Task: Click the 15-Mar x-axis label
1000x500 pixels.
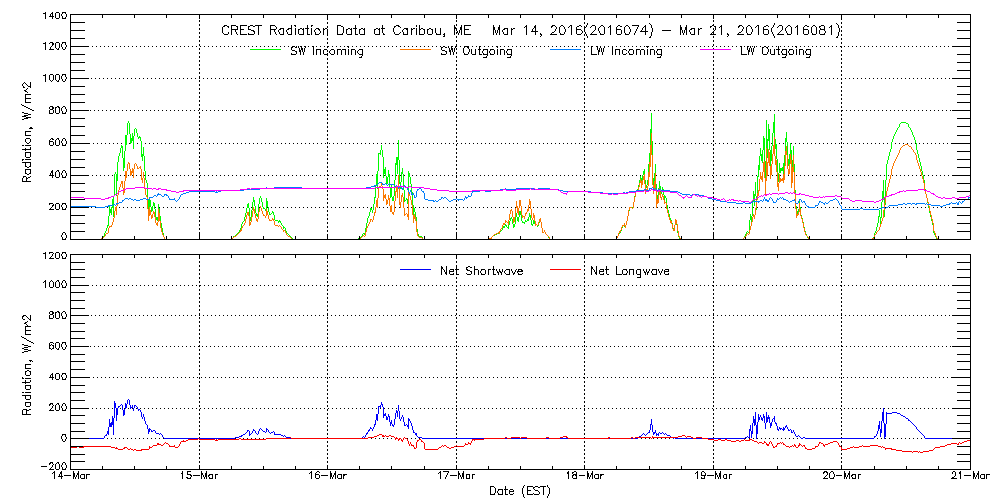Action: [x=200, y=477]
